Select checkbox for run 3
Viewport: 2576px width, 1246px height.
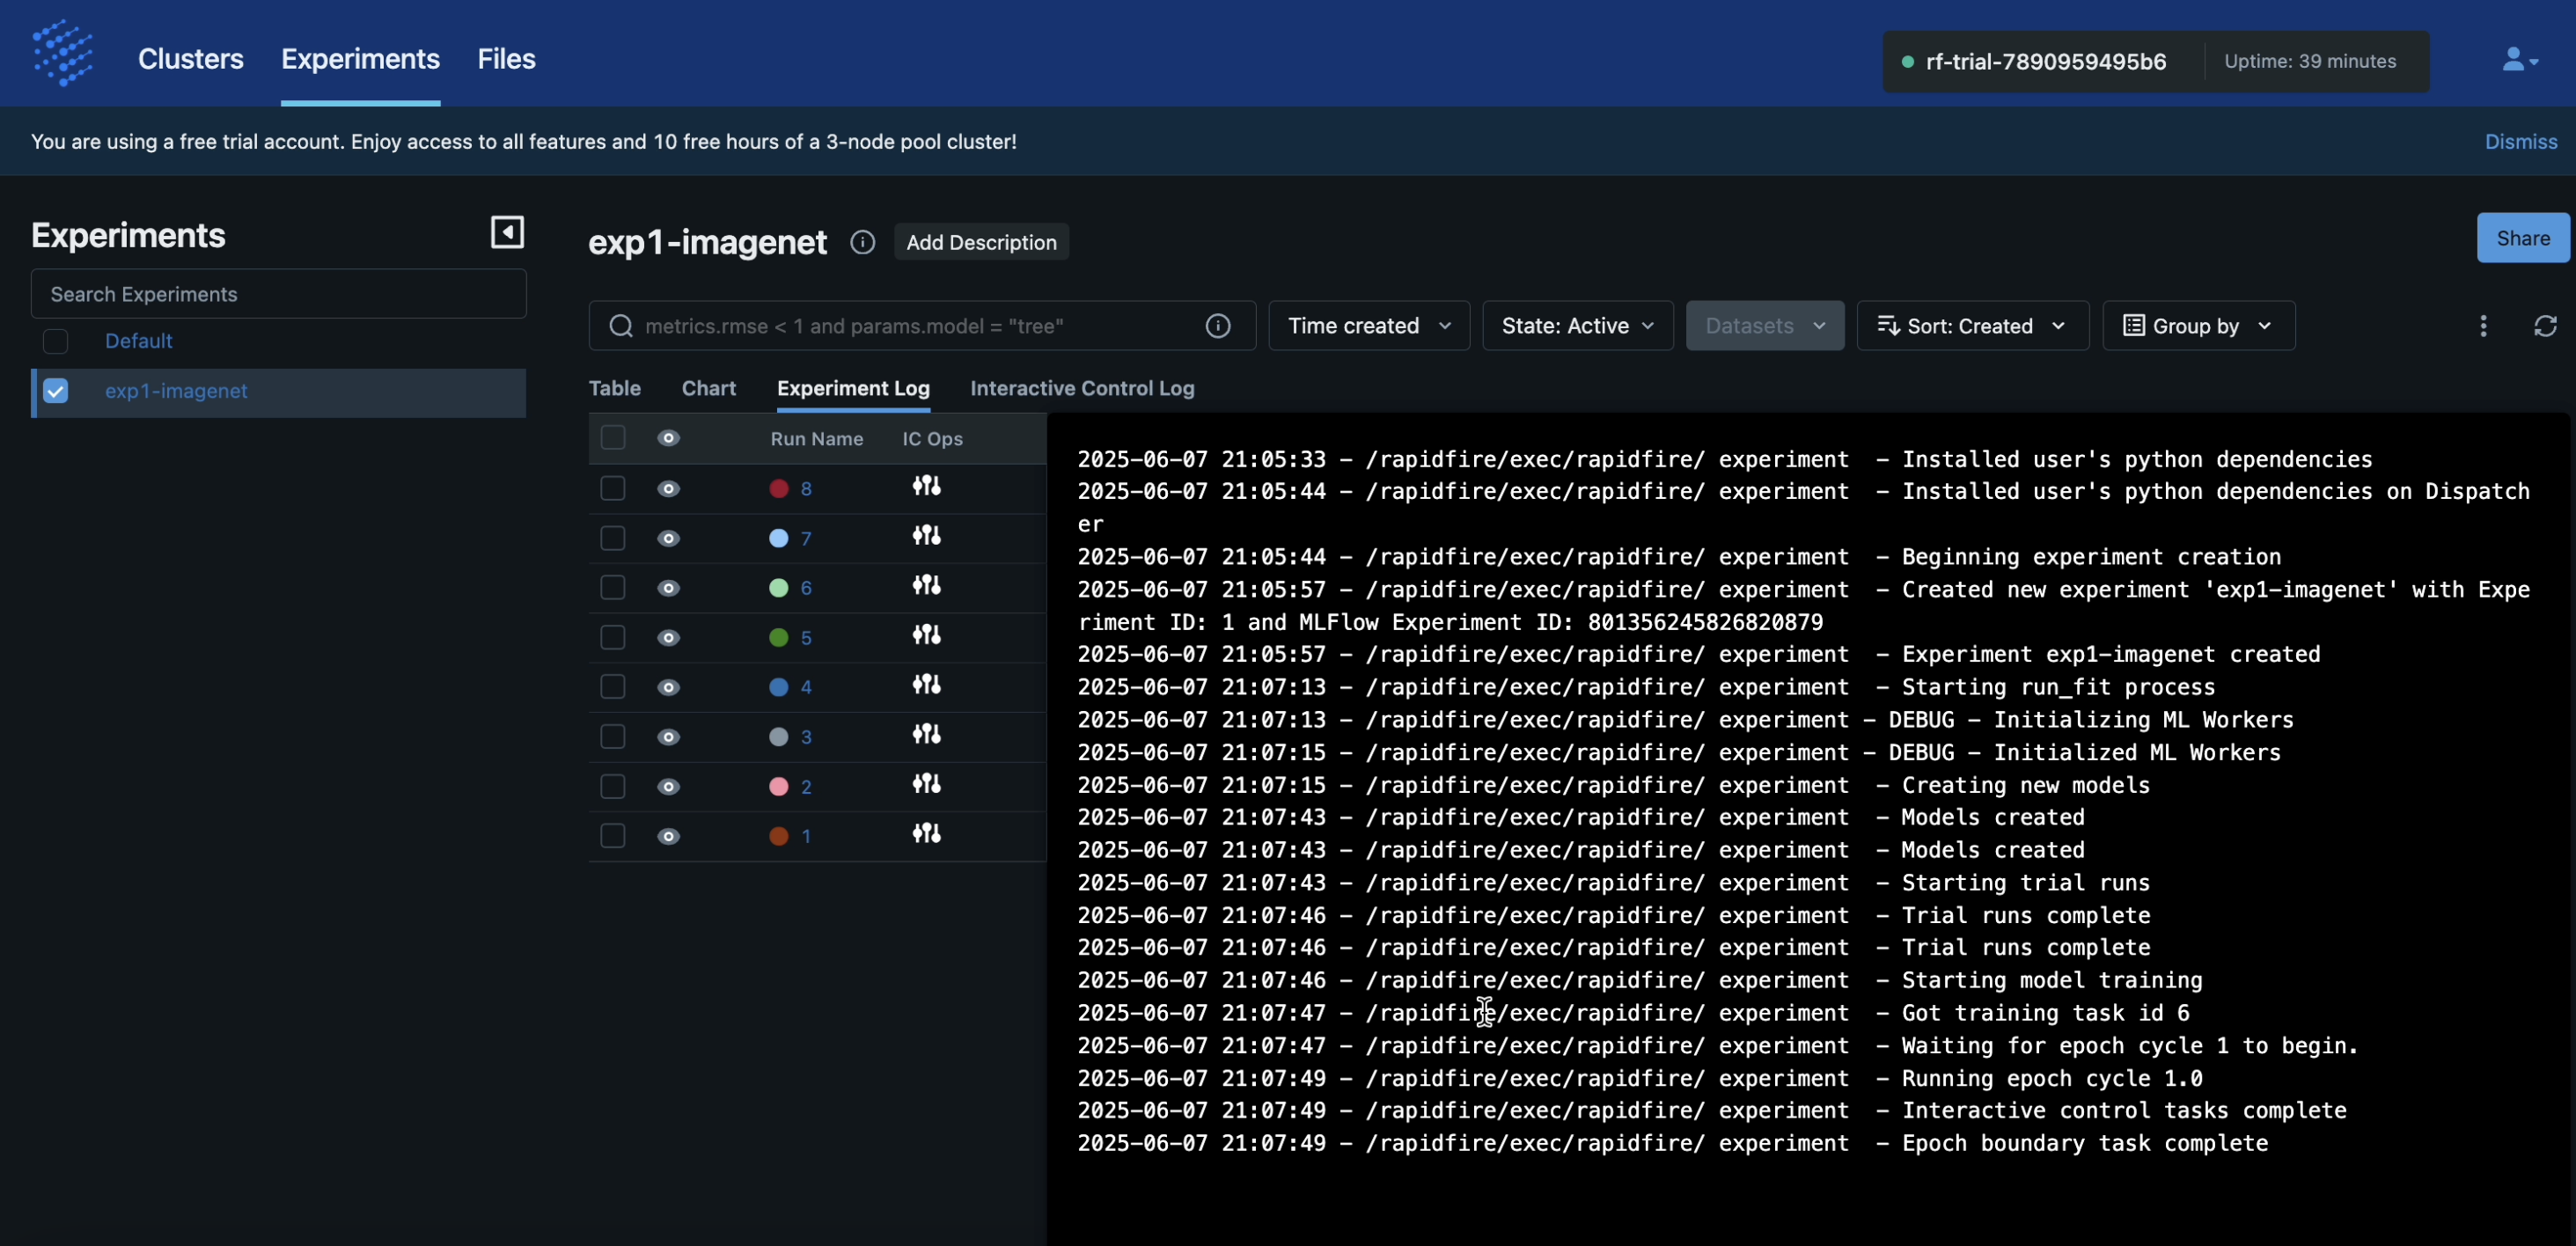(613, 736)
